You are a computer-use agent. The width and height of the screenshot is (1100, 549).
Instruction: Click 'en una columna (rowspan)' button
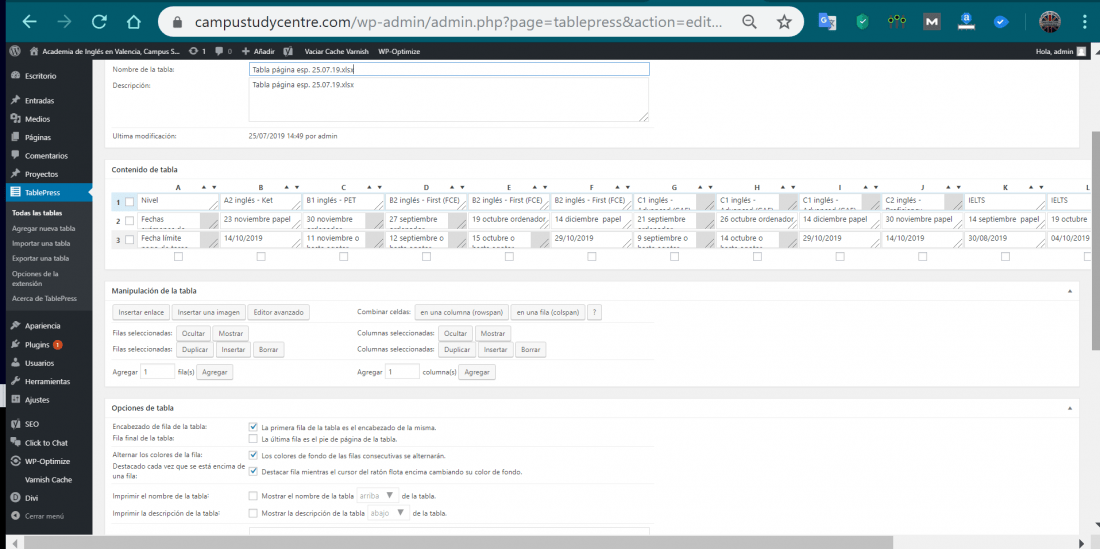(462, 312)
